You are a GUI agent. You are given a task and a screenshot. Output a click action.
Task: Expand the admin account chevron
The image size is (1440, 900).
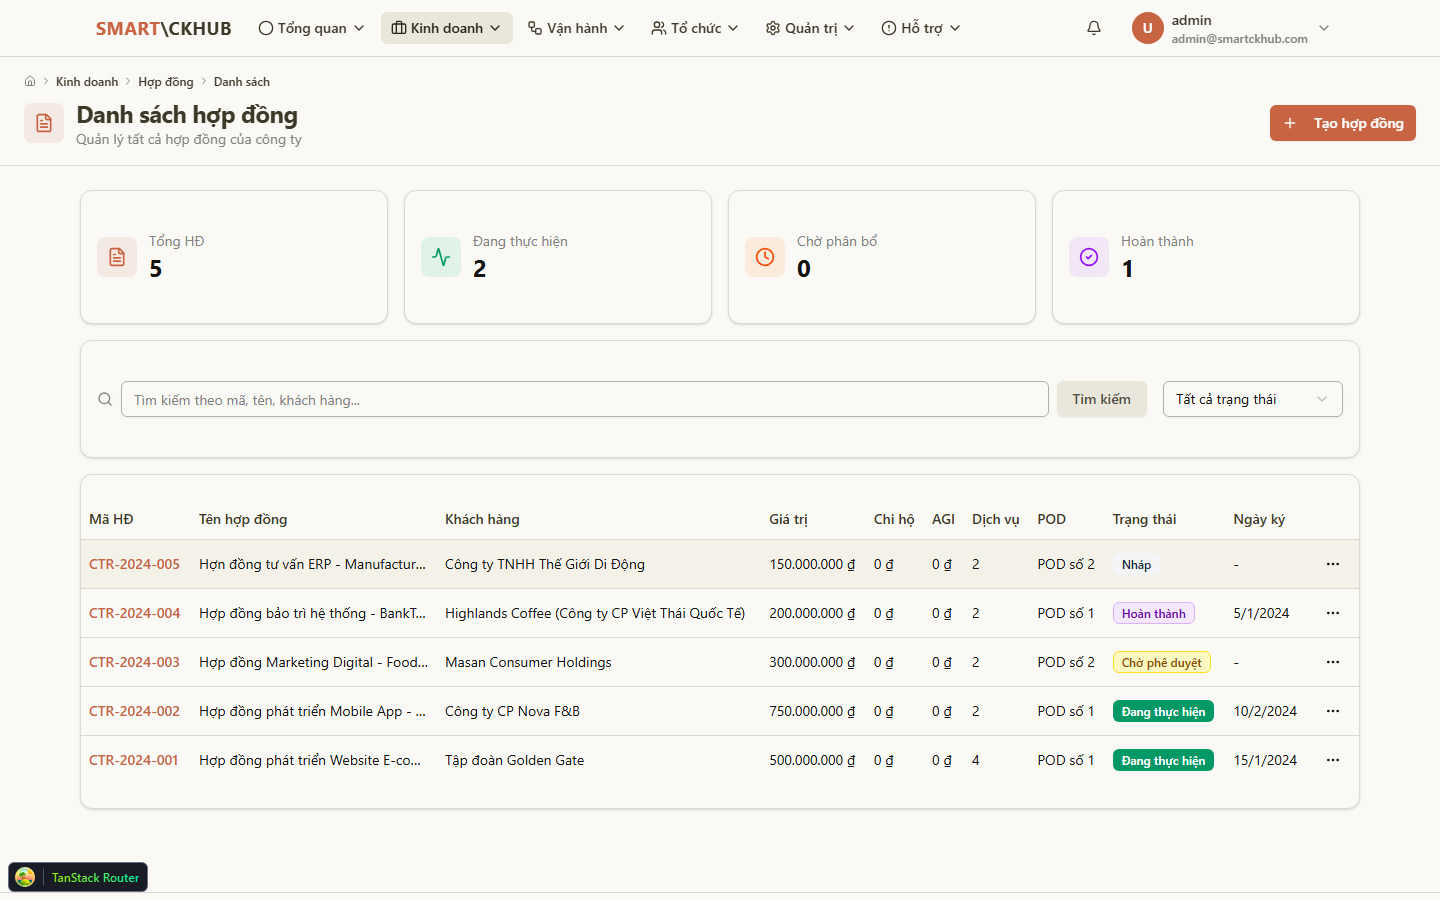(1324, 28)
